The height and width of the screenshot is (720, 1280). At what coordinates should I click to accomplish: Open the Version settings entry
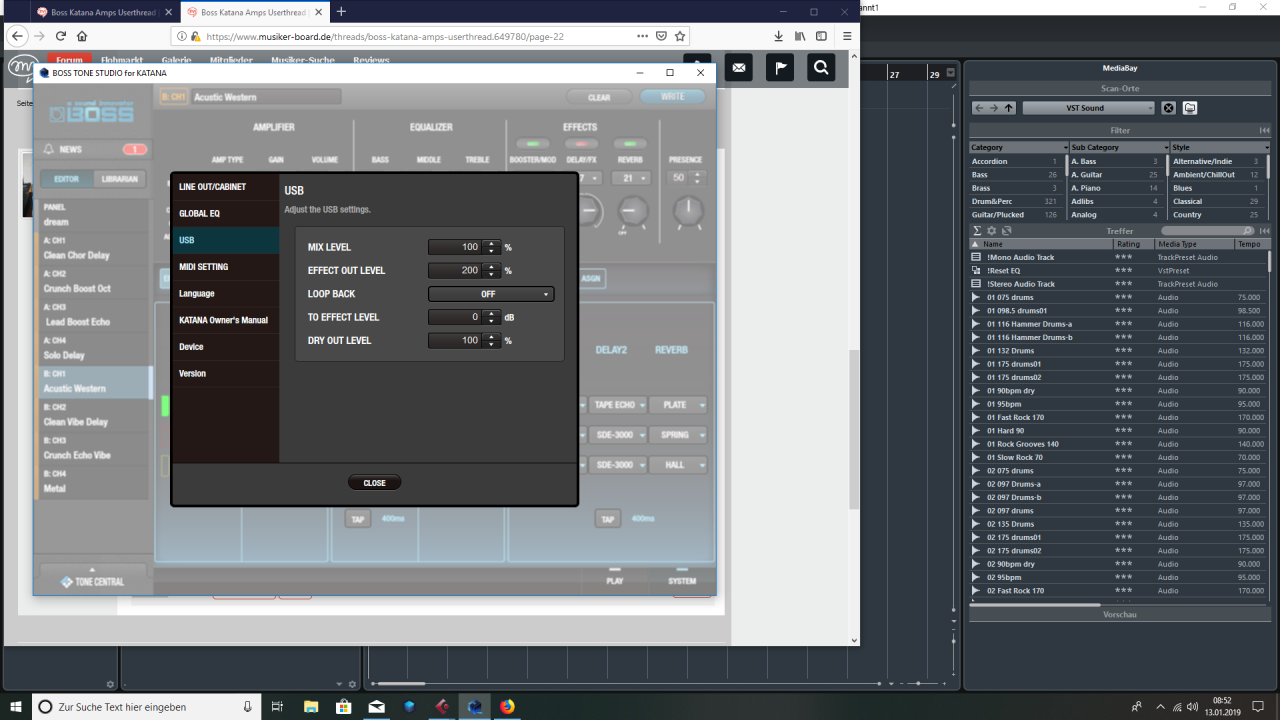(x=226, y=373)
